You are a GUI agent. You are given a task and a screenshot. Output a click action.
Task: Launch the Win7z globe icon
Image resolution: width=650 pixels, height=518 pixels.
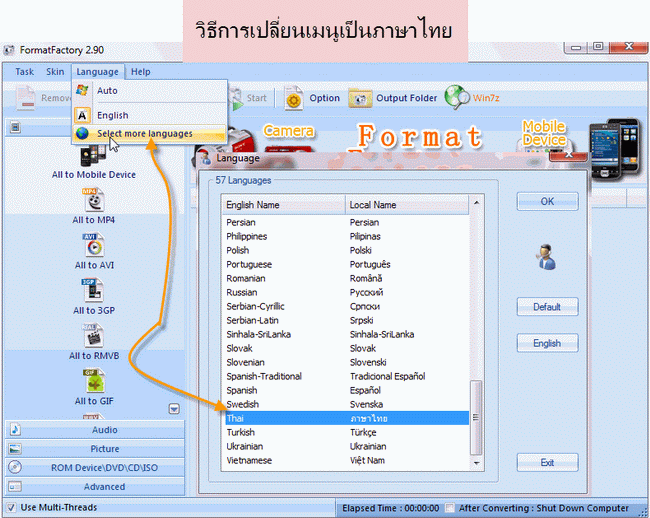[457, 97]
